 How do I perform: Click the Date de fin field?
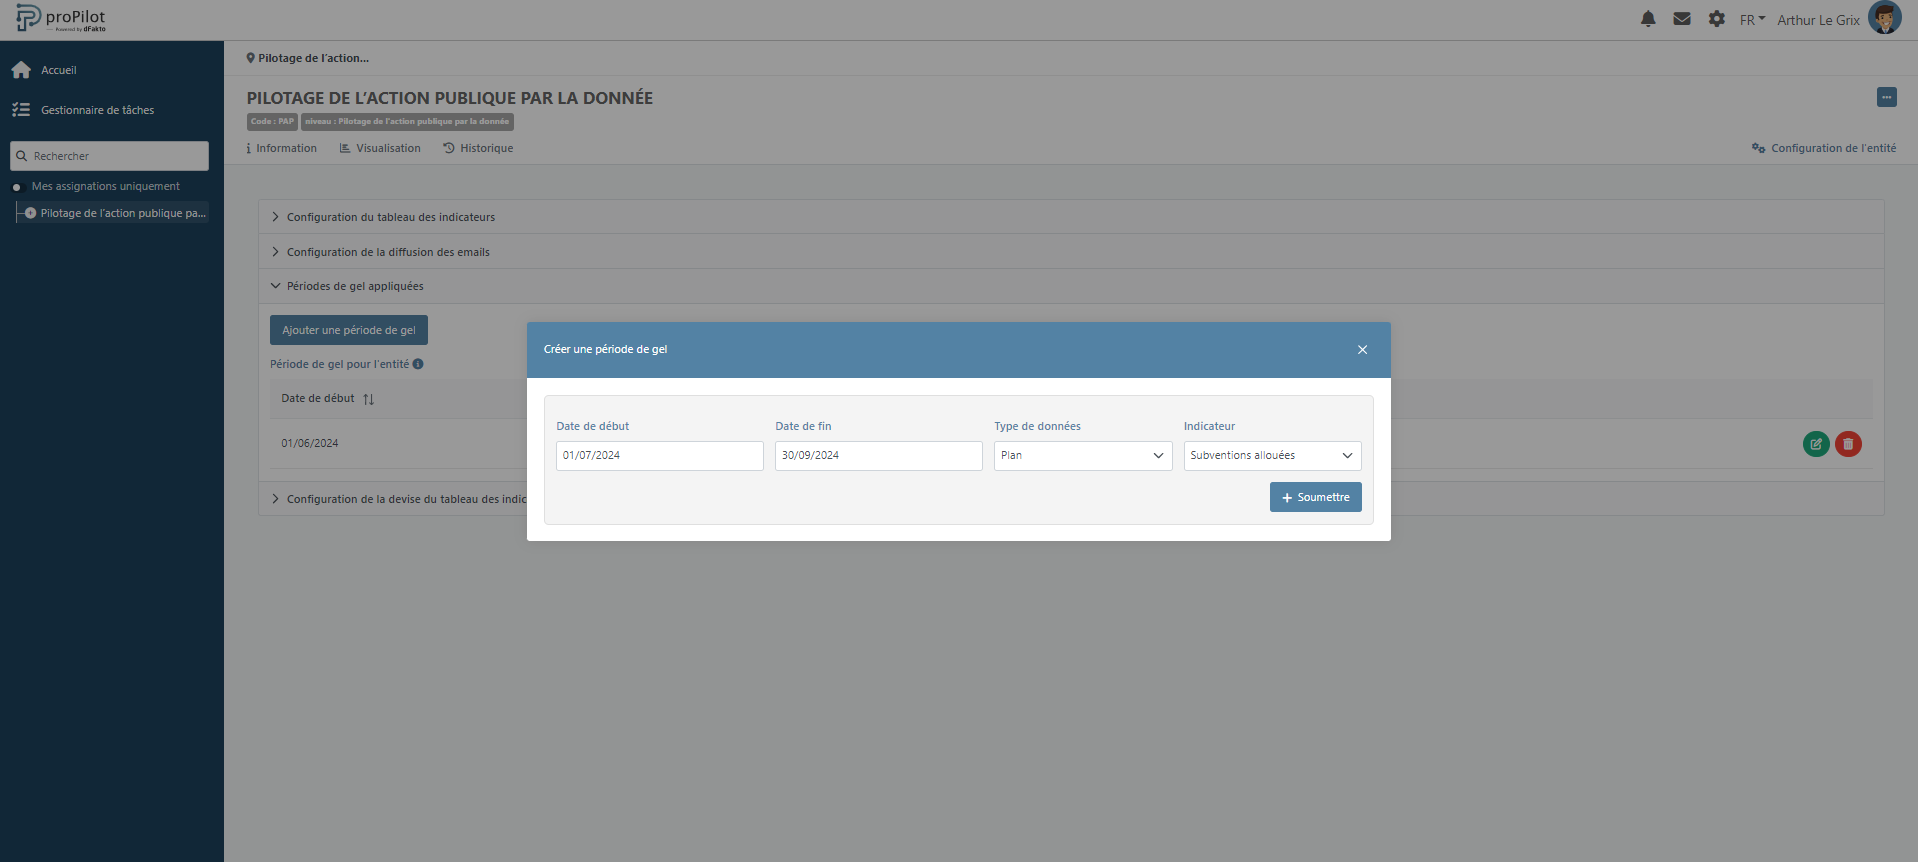coord(878,456)
